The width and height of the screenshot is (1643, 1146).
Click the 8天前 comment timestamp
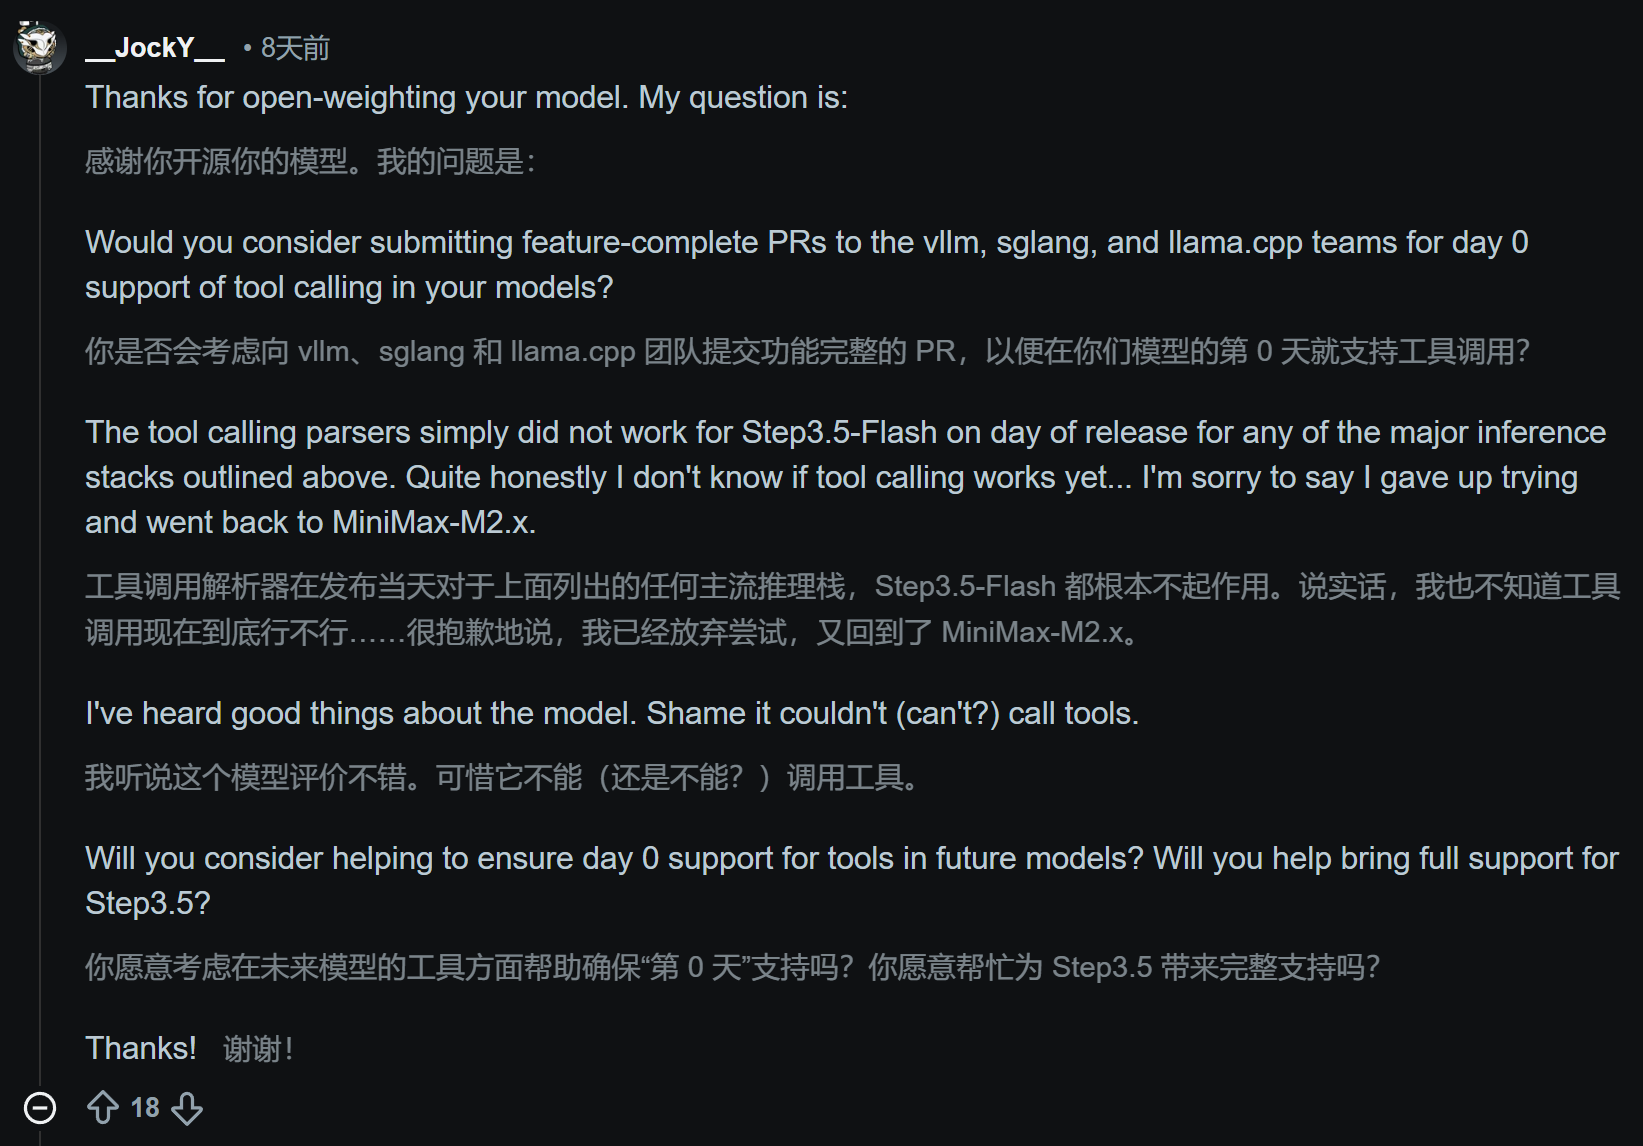[x=295, y=48]
